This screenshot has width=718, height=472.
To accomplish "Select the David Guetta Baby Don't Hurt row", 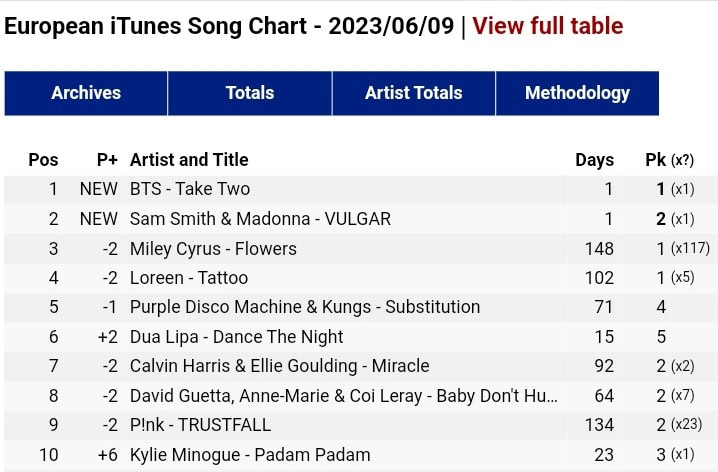I will [x=344, y=396].
